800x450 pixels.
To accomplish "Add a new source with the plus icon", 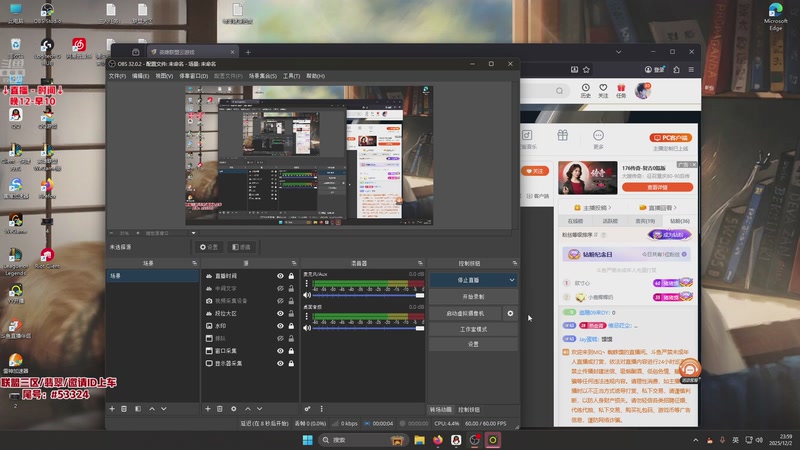I will coord(208,409).
